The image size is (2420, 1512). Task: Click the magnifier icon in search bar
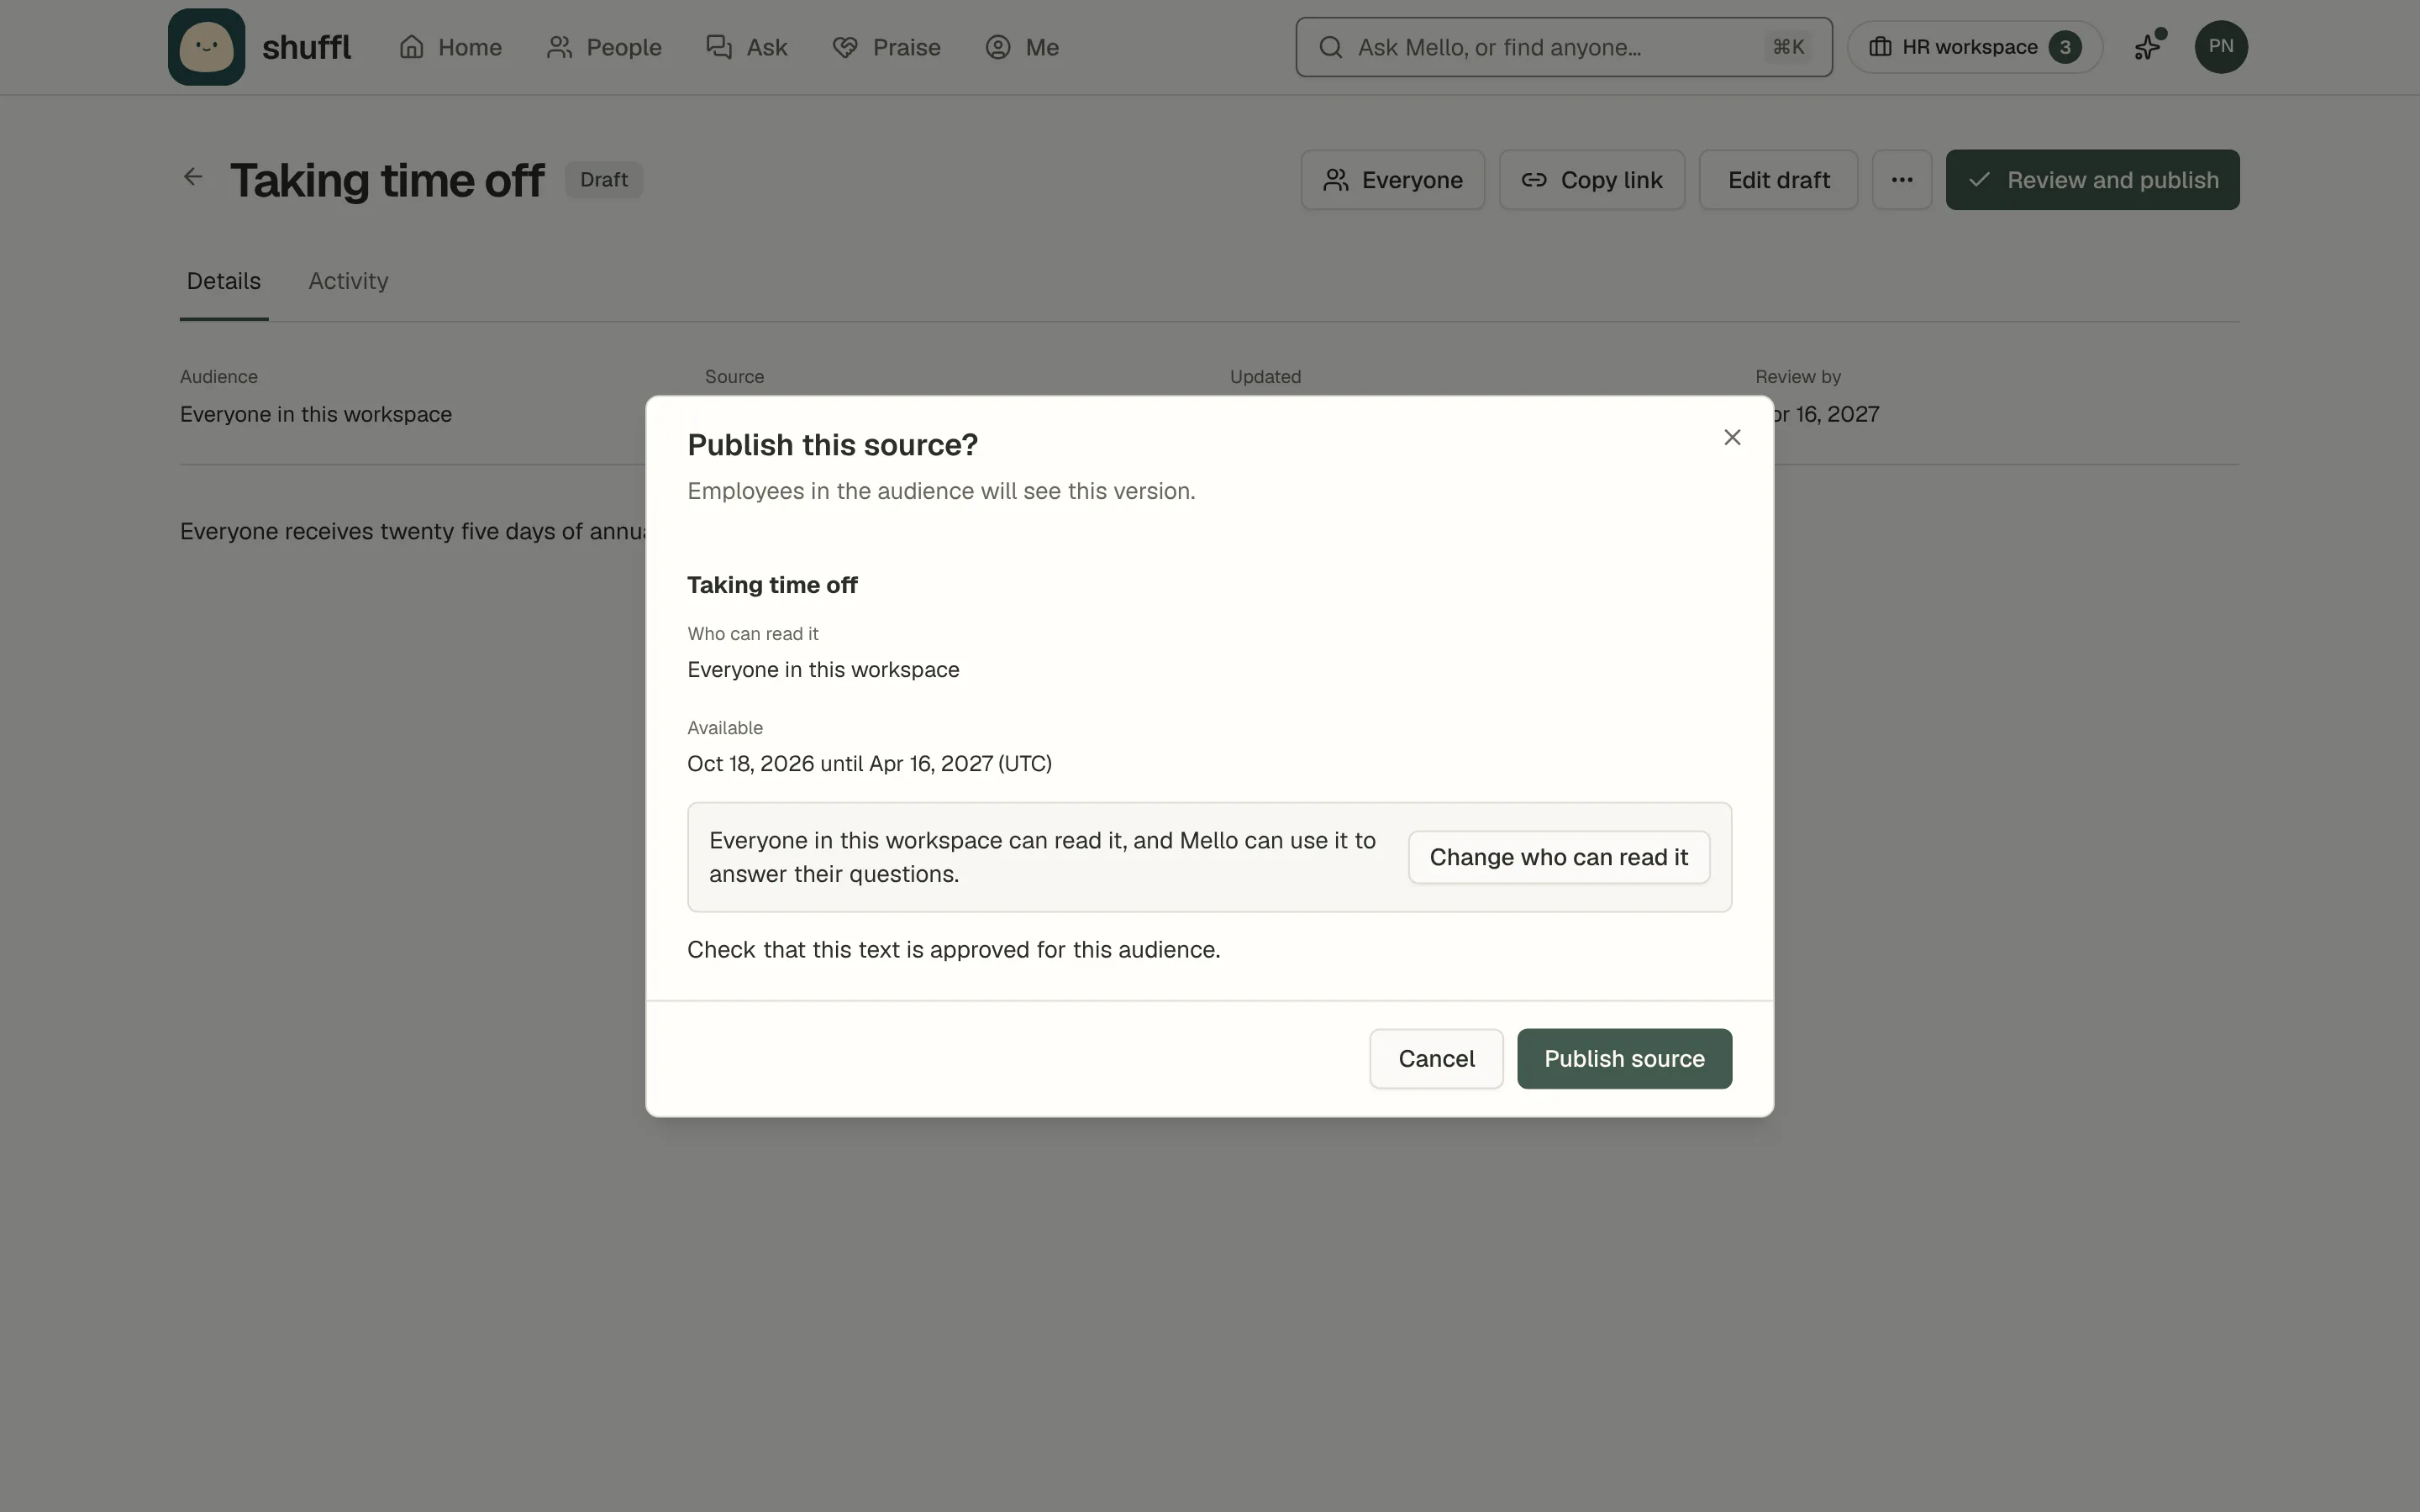1330,47
